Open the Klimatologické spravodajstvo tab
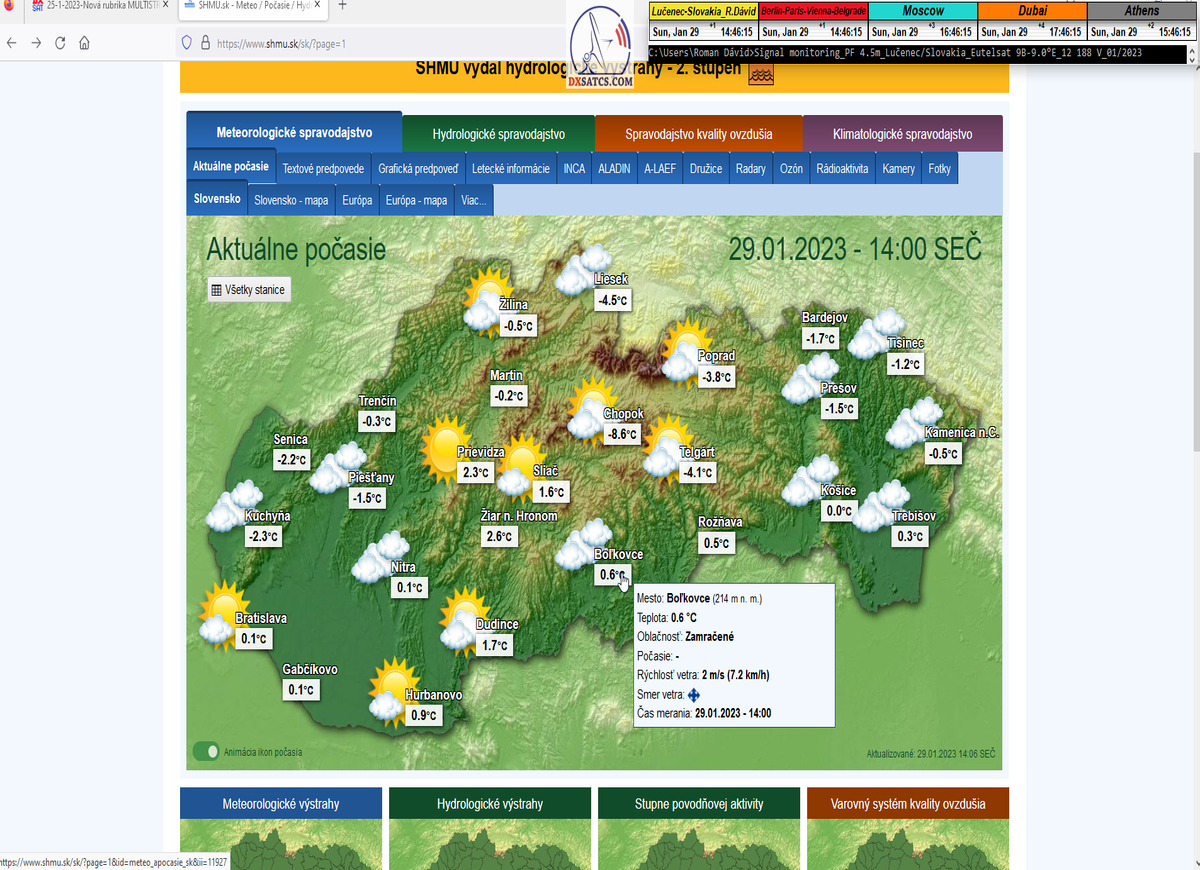This screenshot has width=1200, height=870. point(902,134)
